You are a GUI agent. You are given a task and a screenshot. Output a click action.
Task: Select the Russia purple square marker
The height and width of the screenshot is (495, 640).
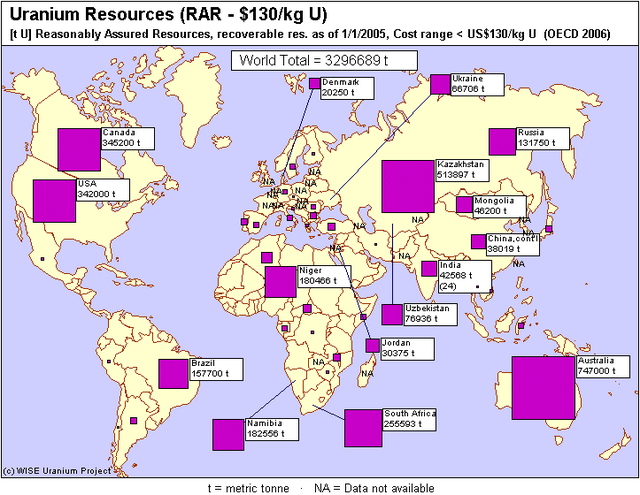[x=502, y=142]
